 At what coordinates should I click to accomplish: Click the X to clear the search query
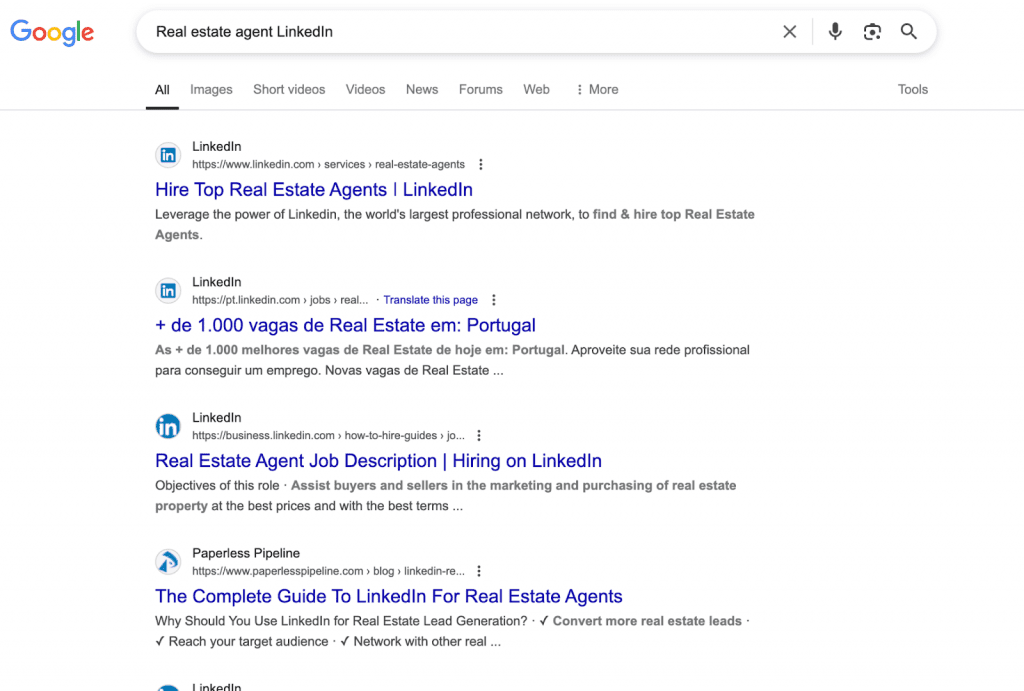coord(789,31)
